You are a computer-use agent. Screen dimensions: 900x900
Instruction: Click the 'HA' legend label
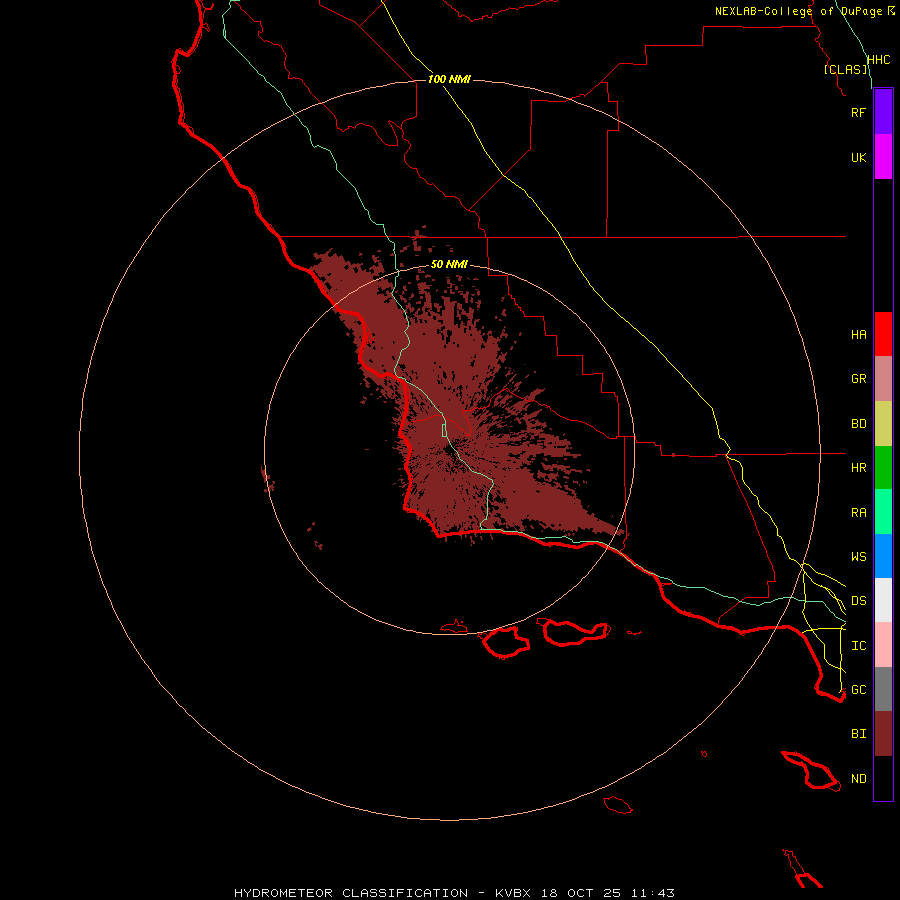(858, 335)
